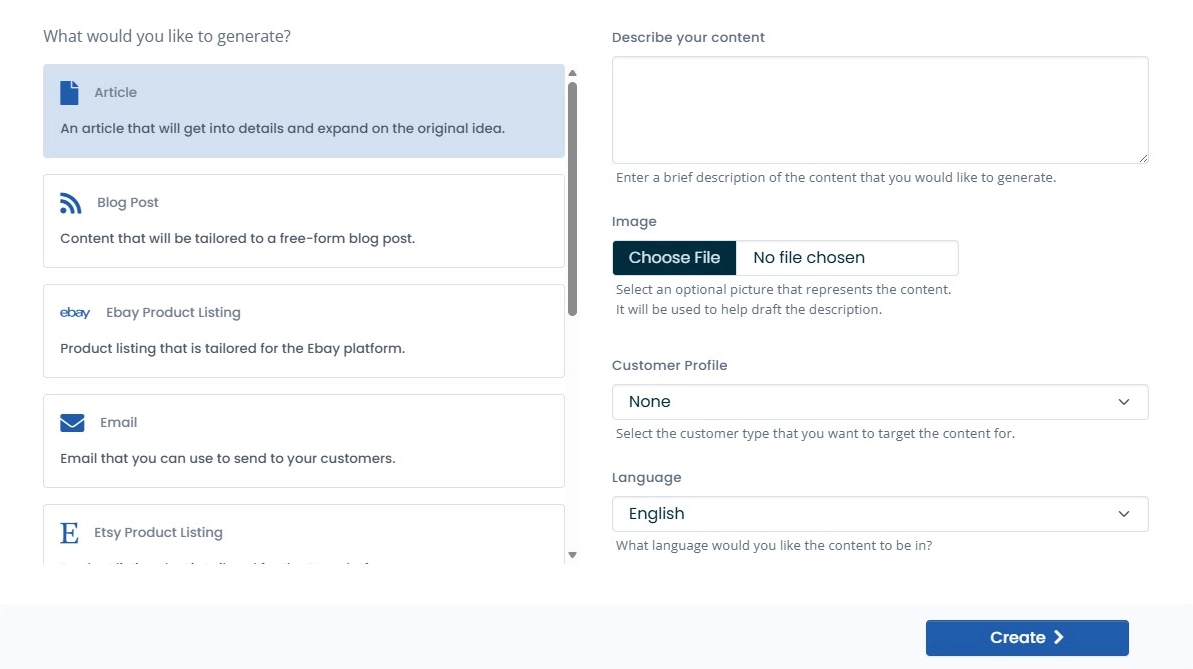Click the Etsy 'E' logo icon
The image size is (1193, 669).
(70, 531)
